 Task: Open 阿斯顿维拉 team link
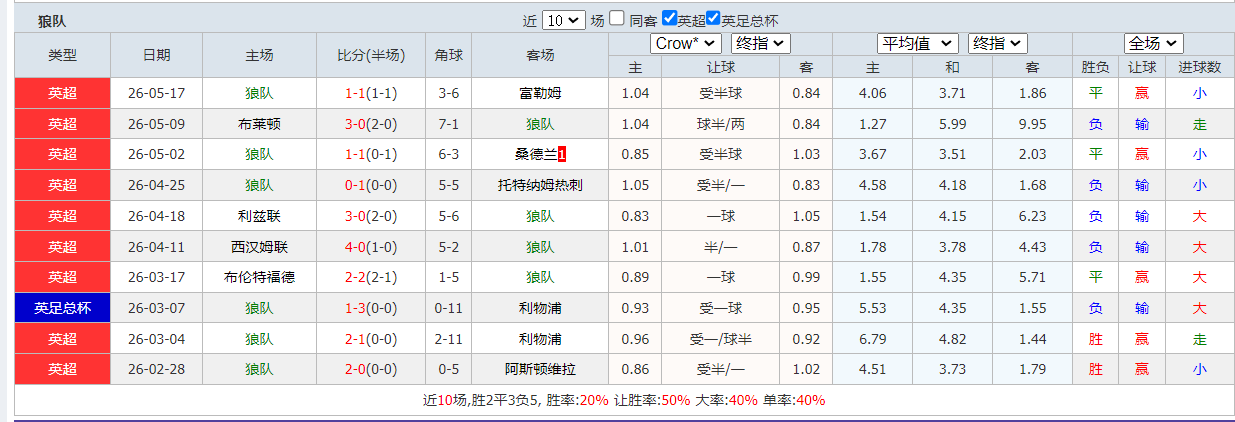pyautogui.click(x=540, y=369)
